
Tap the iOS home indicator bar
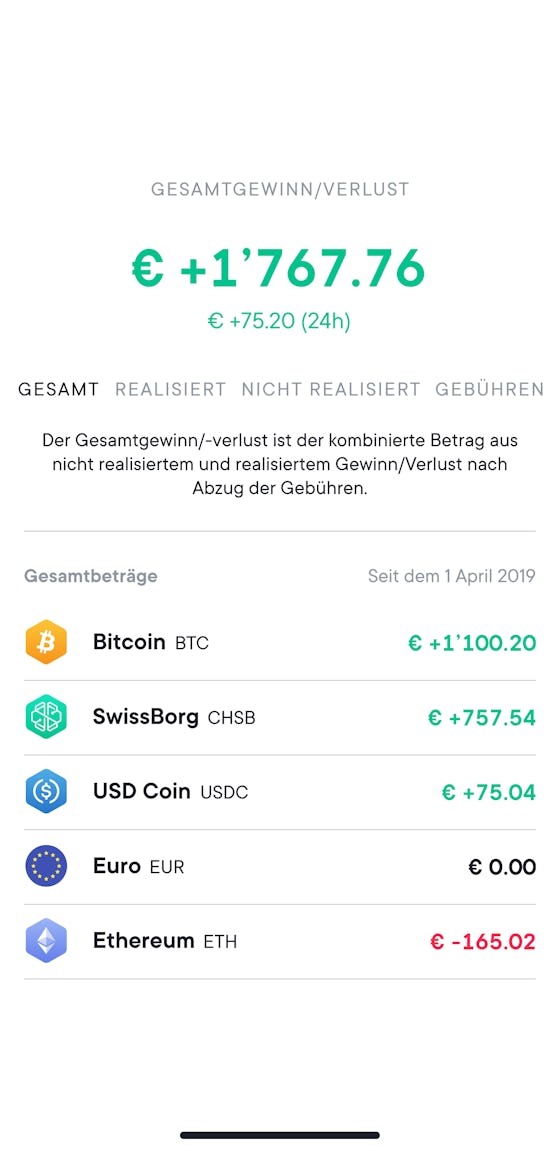[280, 1135]
